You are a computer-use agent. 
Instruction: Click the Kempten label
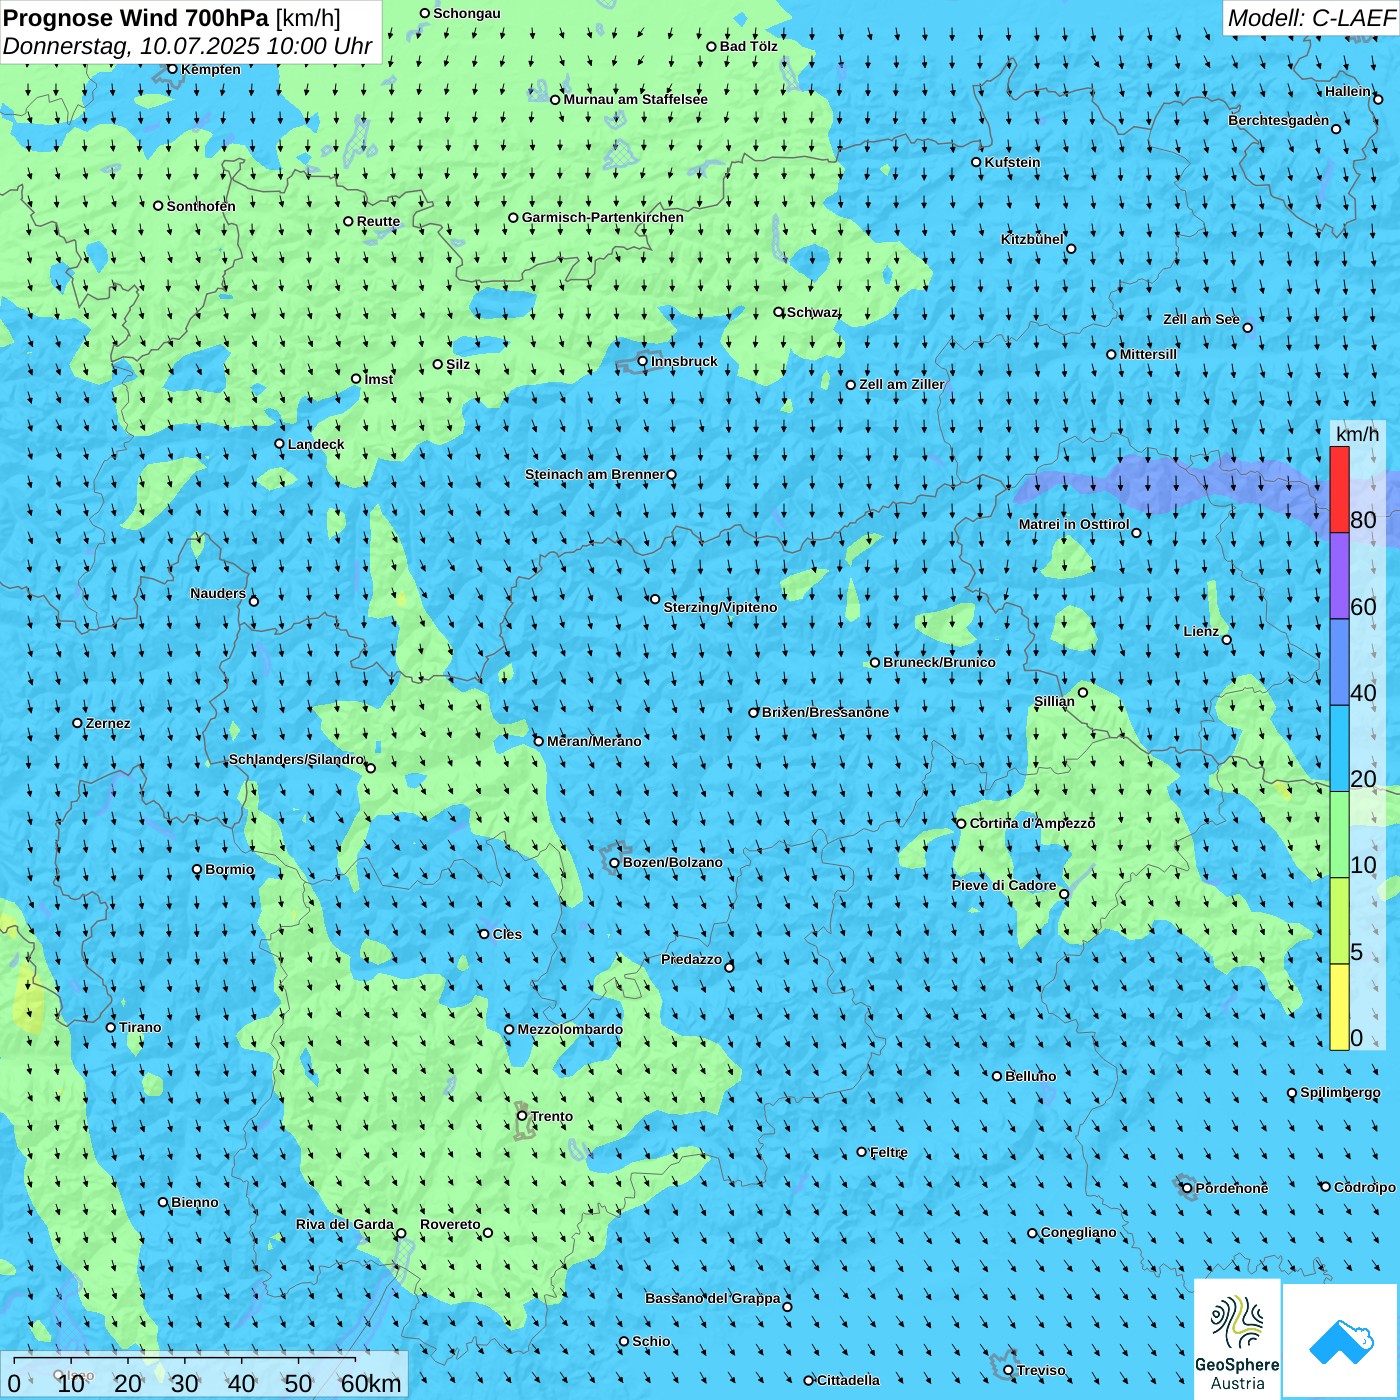click(211, 69)
